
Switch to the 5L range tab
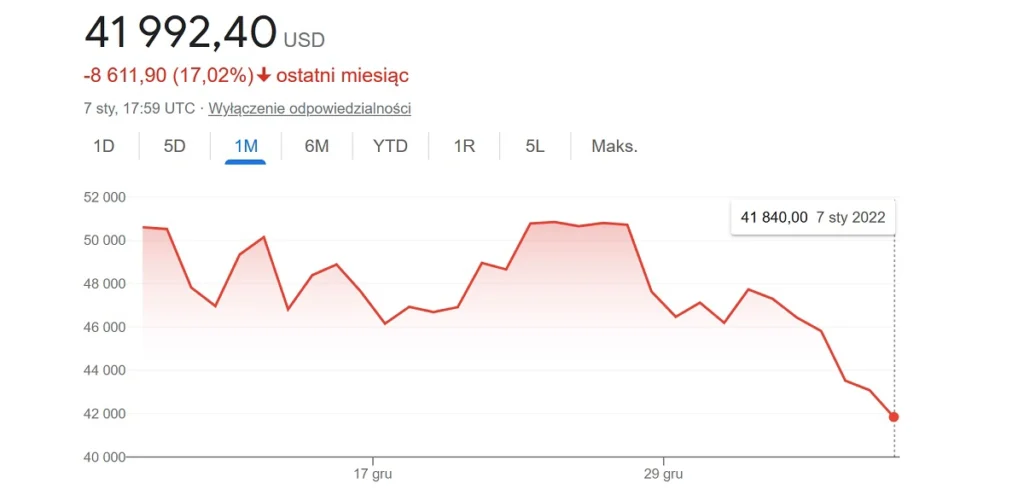coord(535,146)
